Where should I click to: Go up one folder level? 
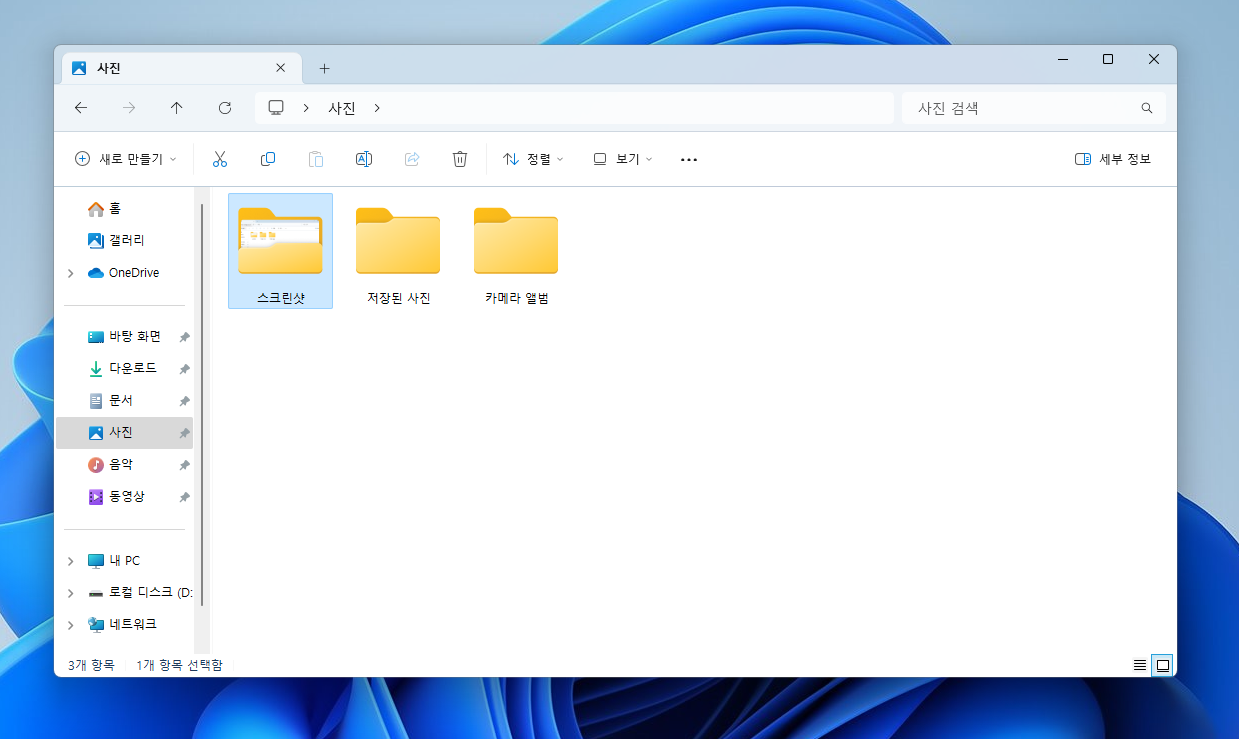tap(177, 108)
